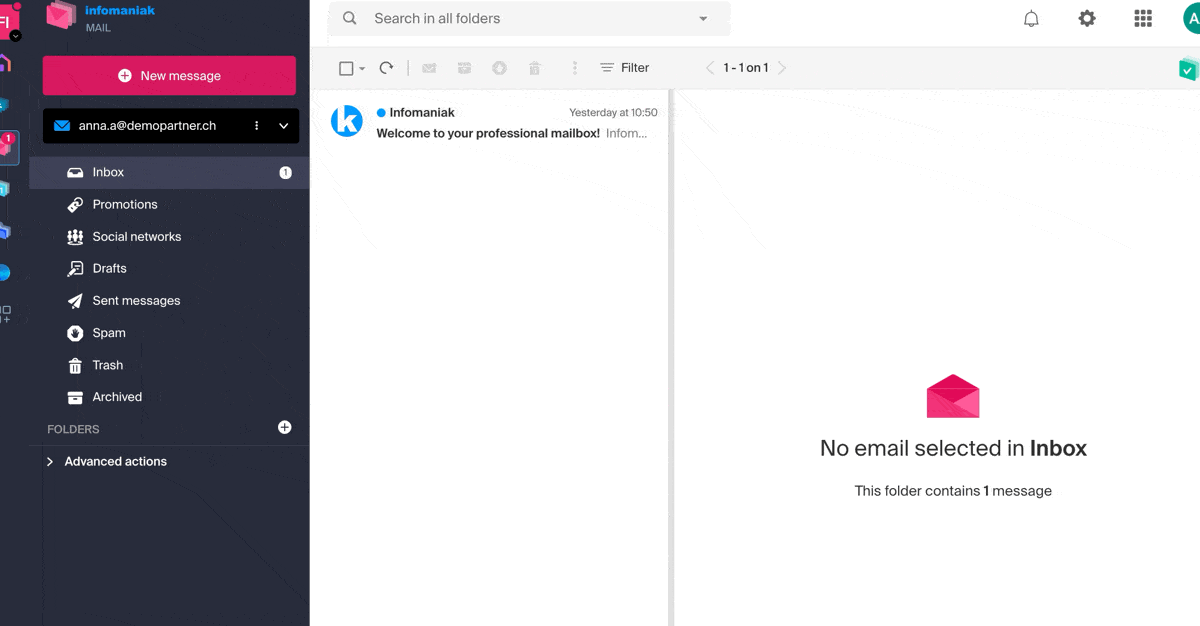Click the archive toolbar icon
Screen dimensions: 1200x626
pos(464,68)
